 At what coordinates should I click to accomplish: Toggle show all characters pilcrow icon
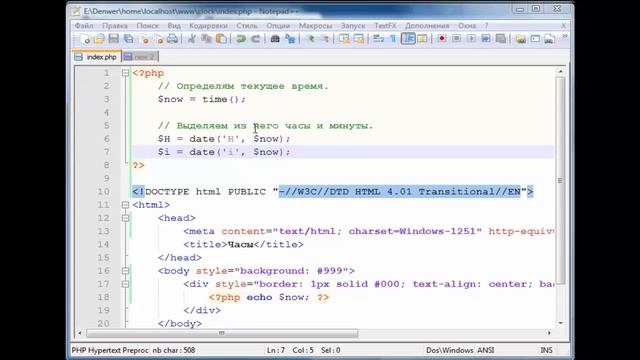393,39
